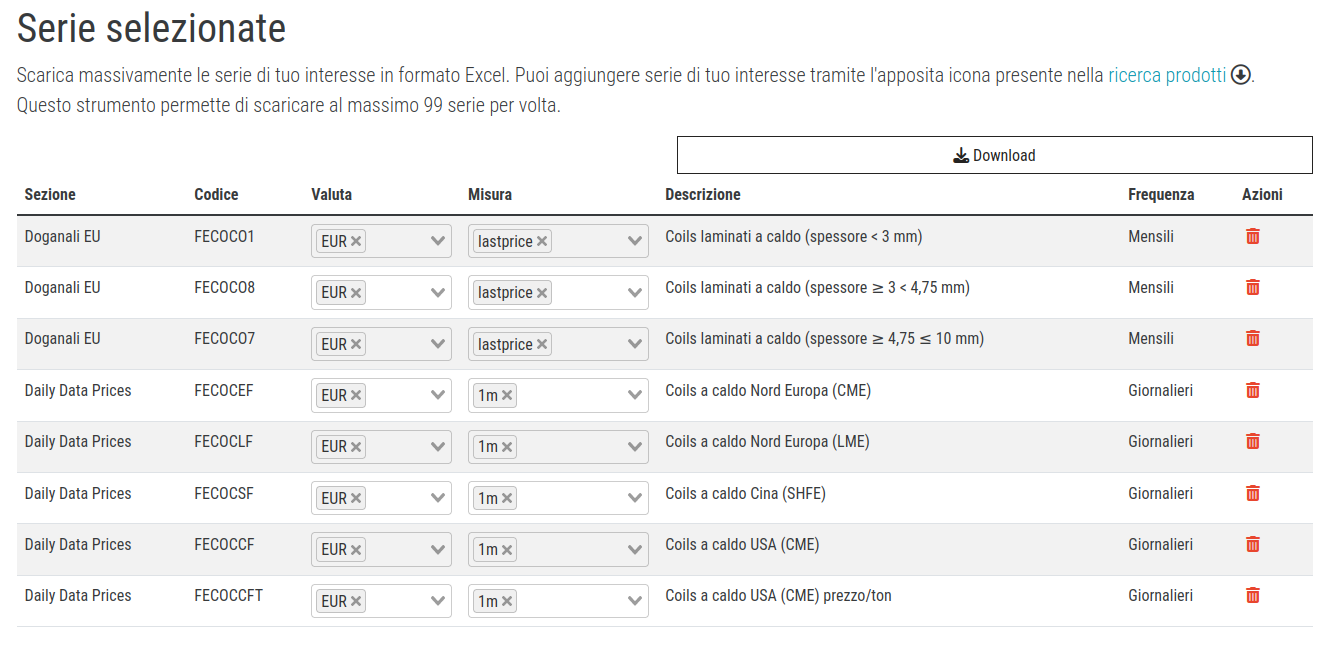Remove 1m tag in FECOCLF row
This screenshot has height=653, width=1338.
[507, 447]
